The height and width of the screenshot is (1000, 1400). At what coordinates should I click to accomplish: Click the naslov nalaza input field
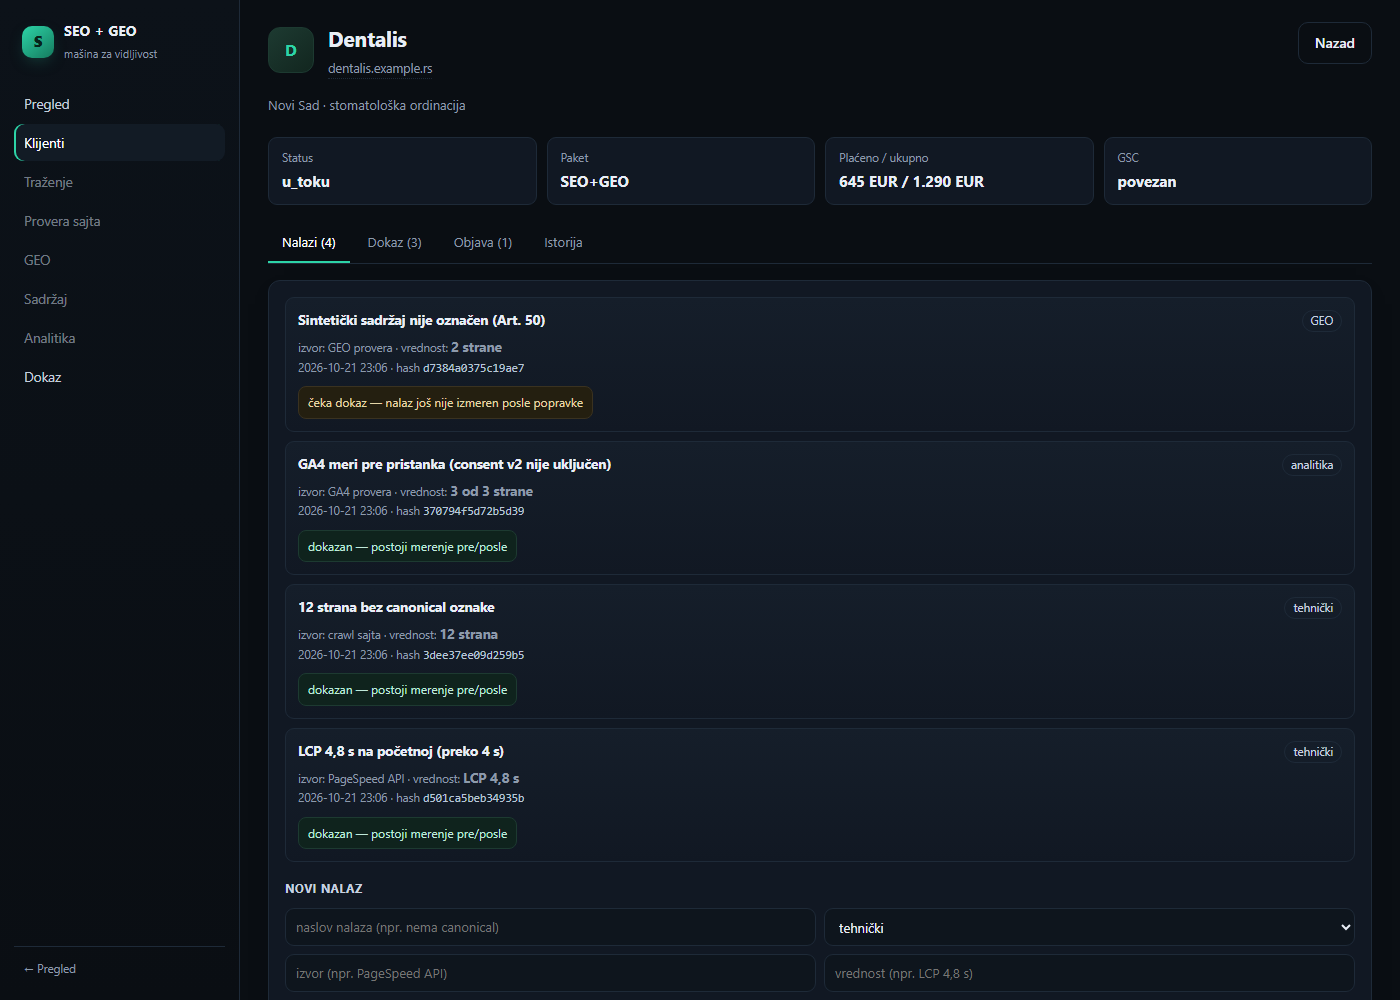(550, 927)
